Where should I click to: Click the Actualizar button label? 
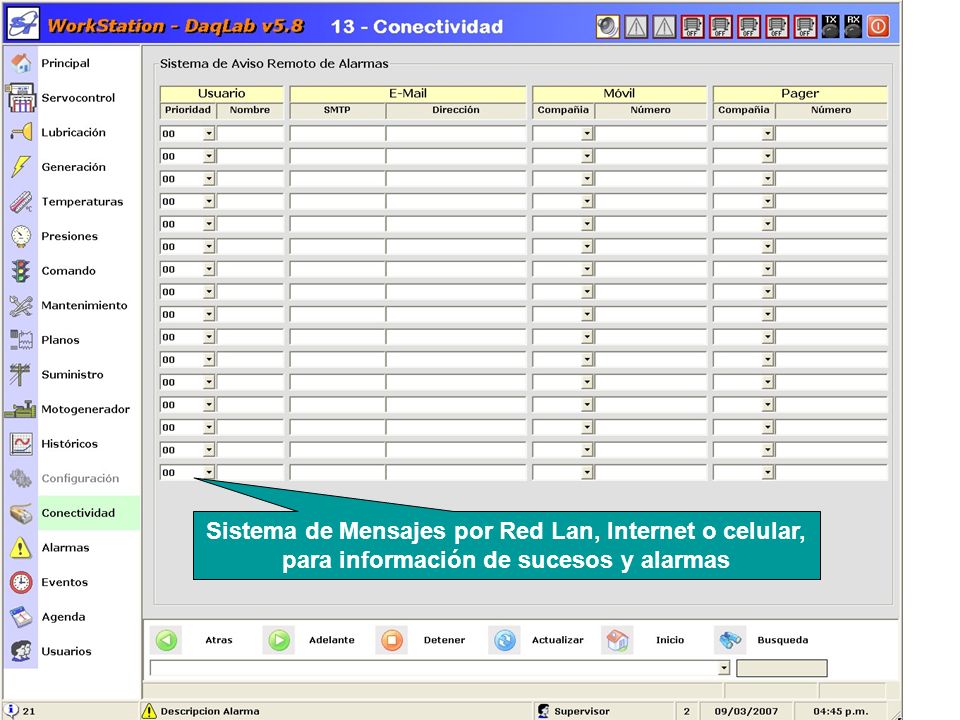(x=557, y=640)
